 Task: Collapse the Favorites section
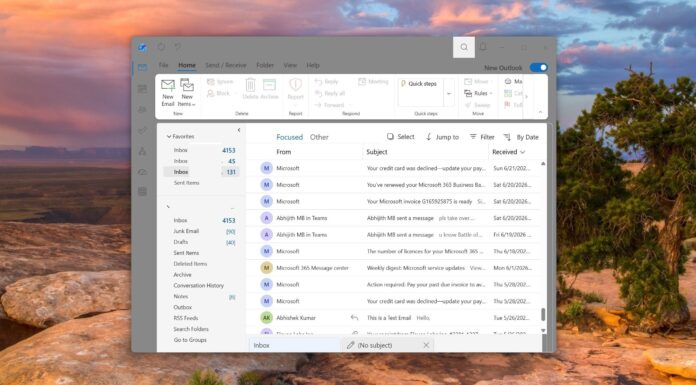click(x=169, y=137)
